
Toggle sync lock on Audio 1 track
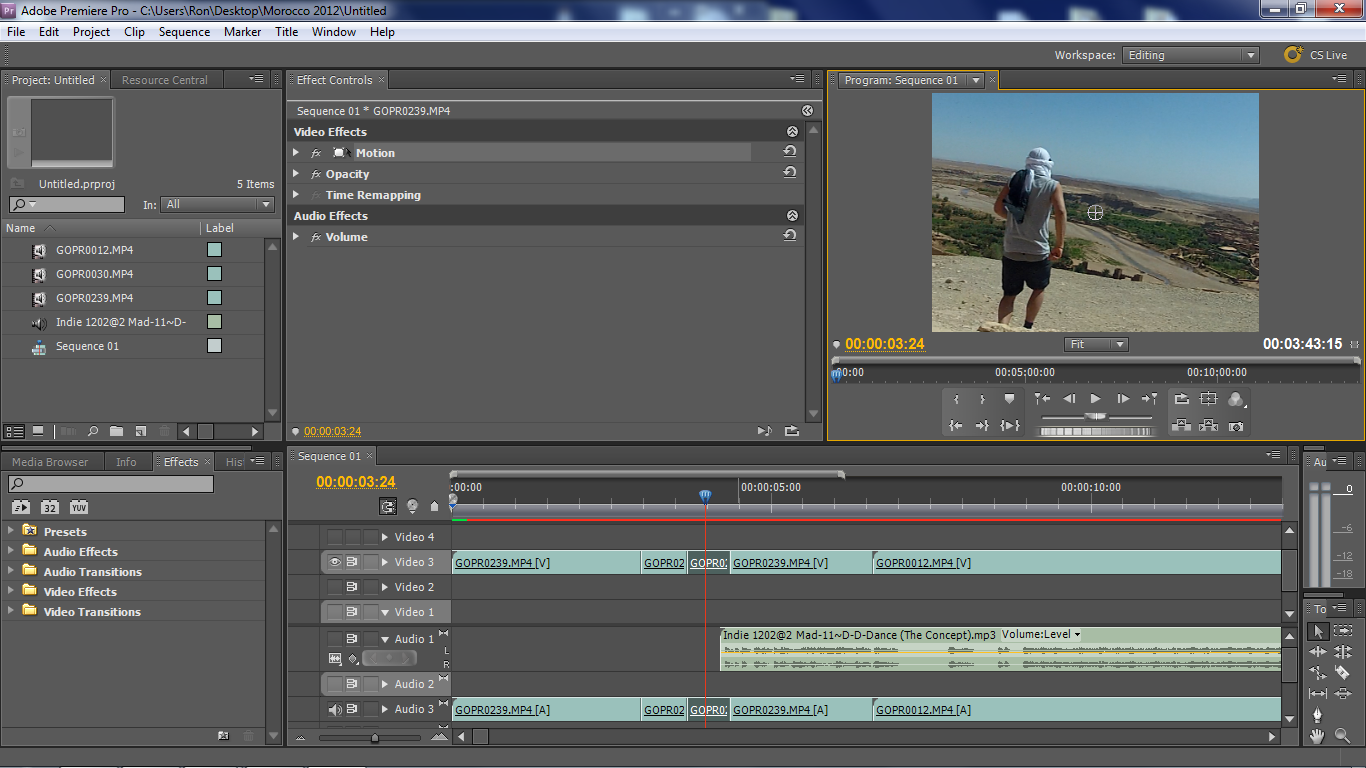click(x=352, y=638)
